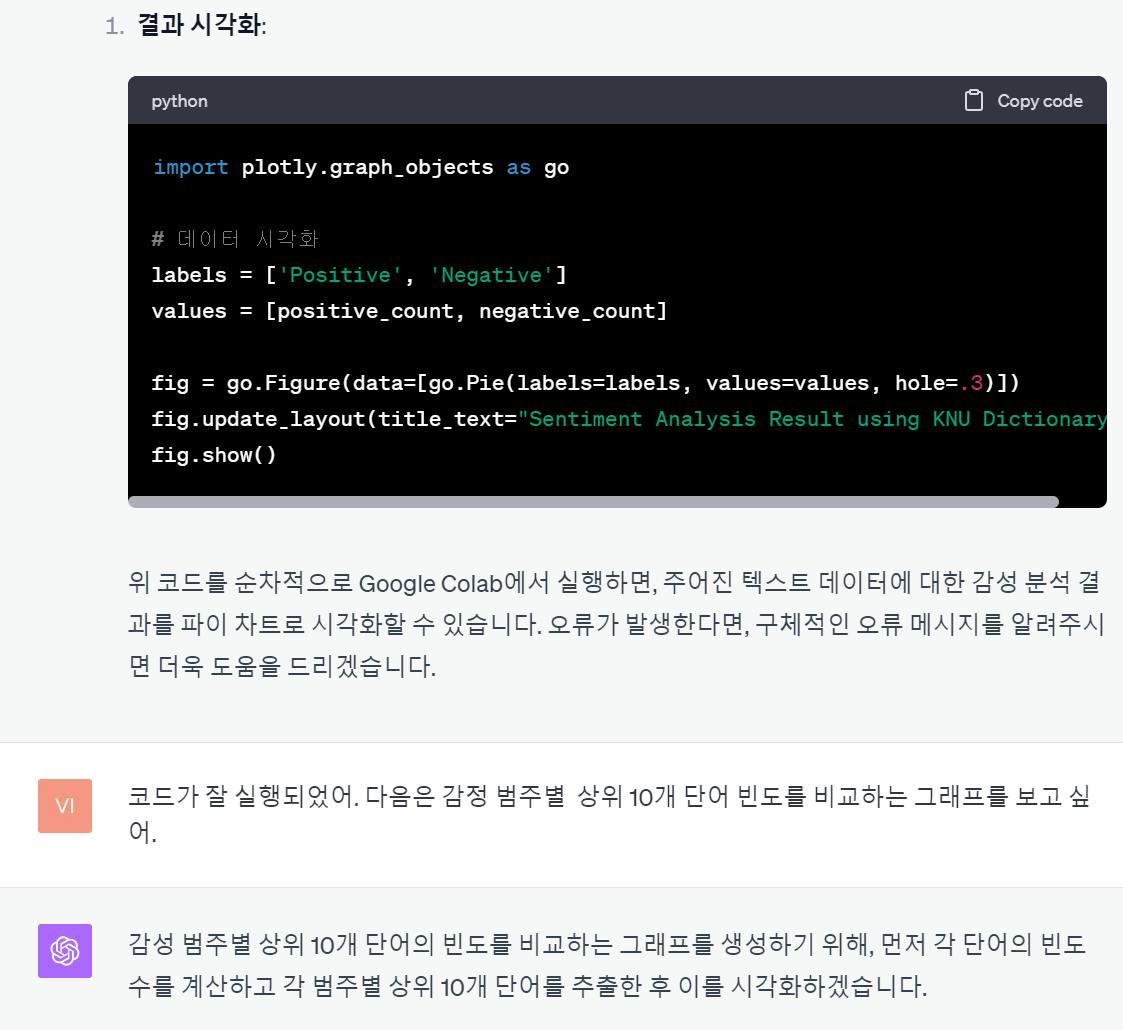
Task: Click the values = [positive_count line
Action: click(409, 312)
